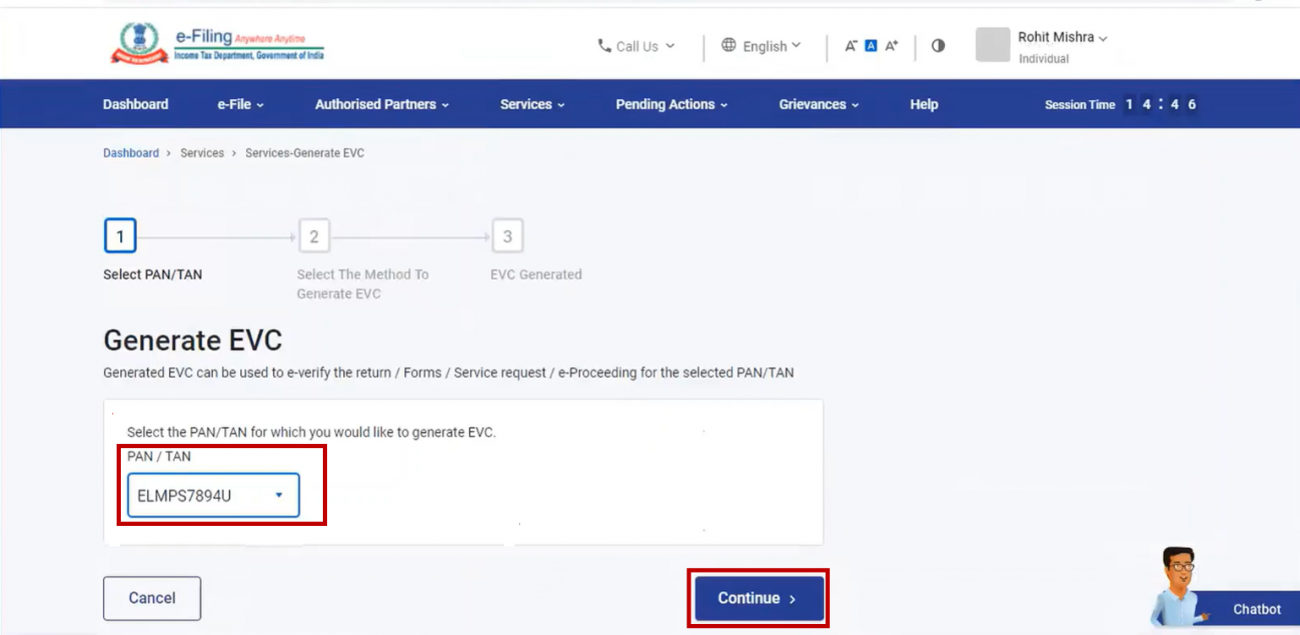Expand the English language dropdown
The width and height of the screenshot is (1300, 635).
[x=765, y=45]
